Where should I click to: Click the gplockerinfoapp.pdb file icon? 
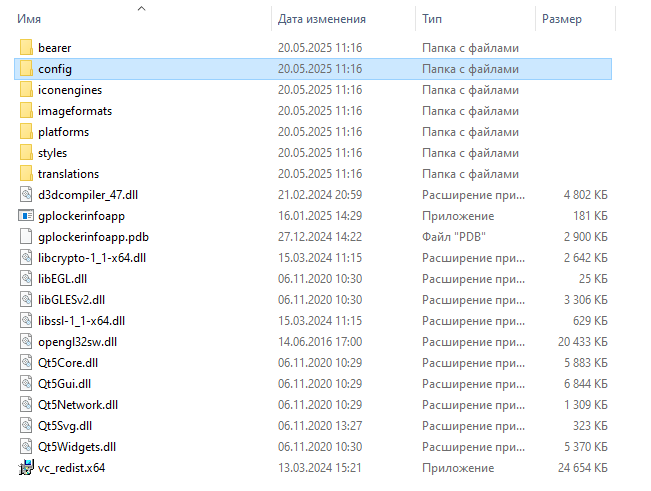pos(26,237)
